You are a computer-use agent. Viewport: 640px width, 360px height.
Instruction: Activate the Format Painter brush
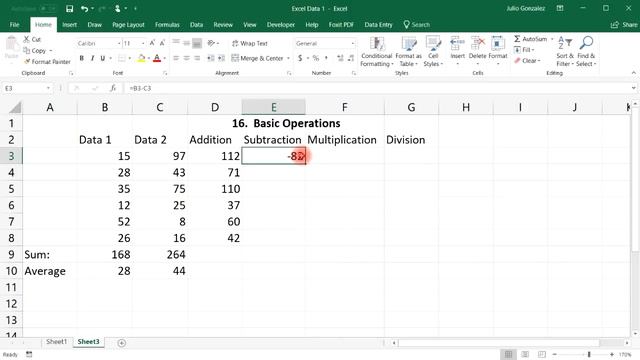pos(47,62)
